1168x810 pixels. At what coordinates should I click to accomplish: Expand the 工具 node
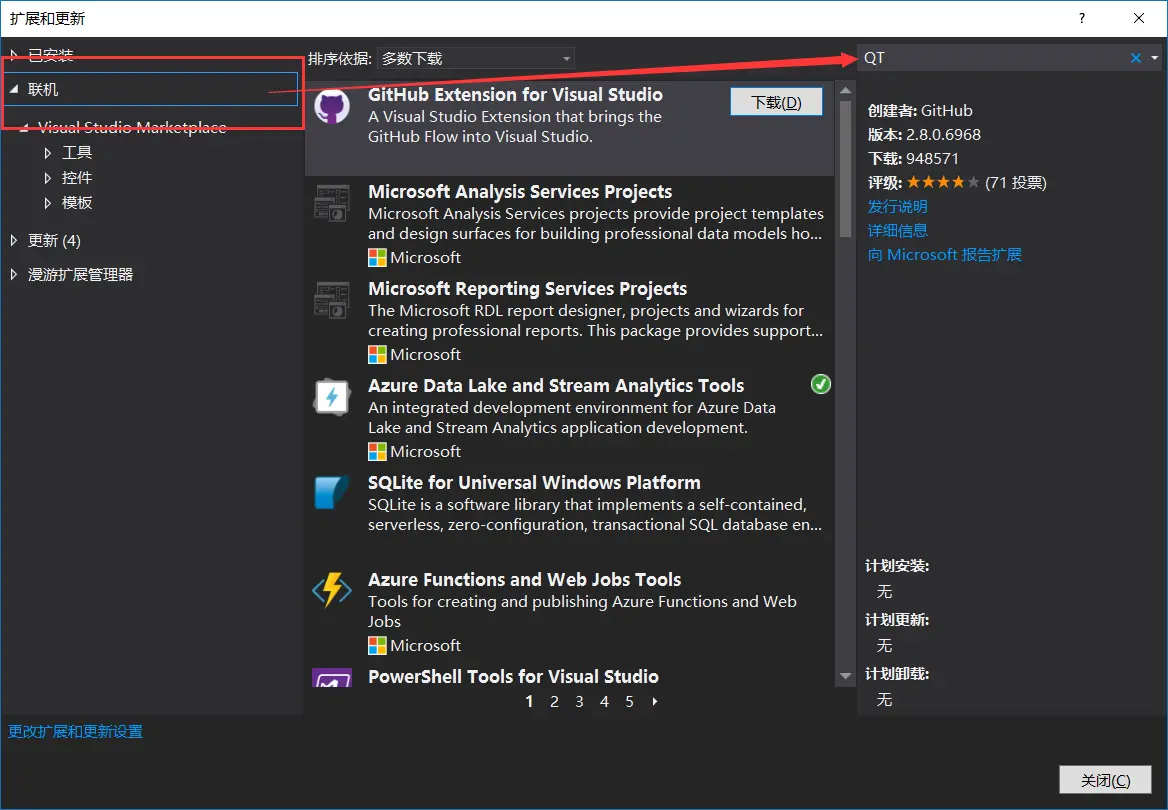(x=48, y=153)
